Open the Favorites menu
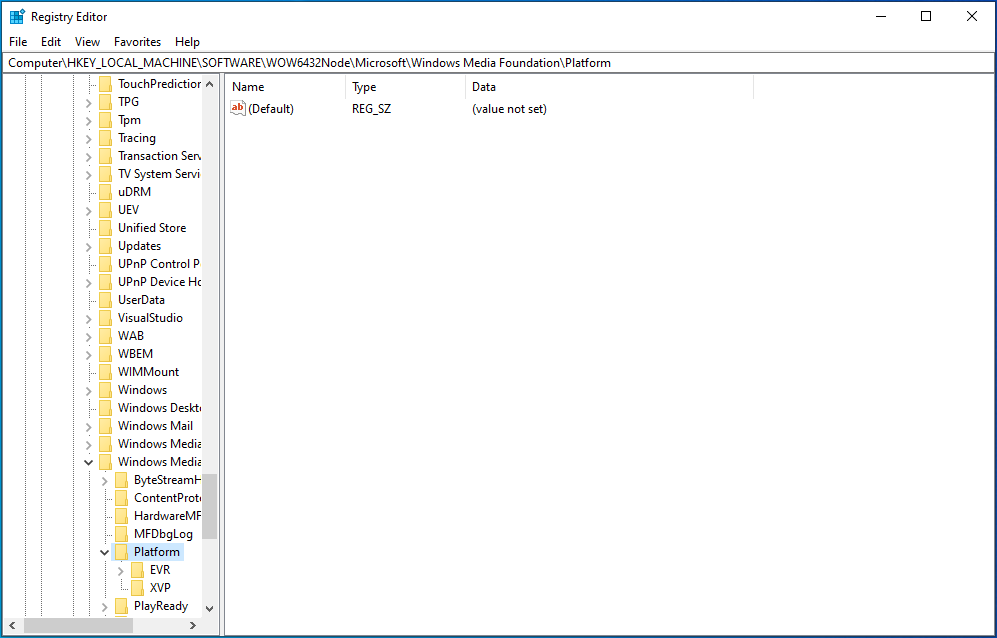 click(x=137, y=41)
